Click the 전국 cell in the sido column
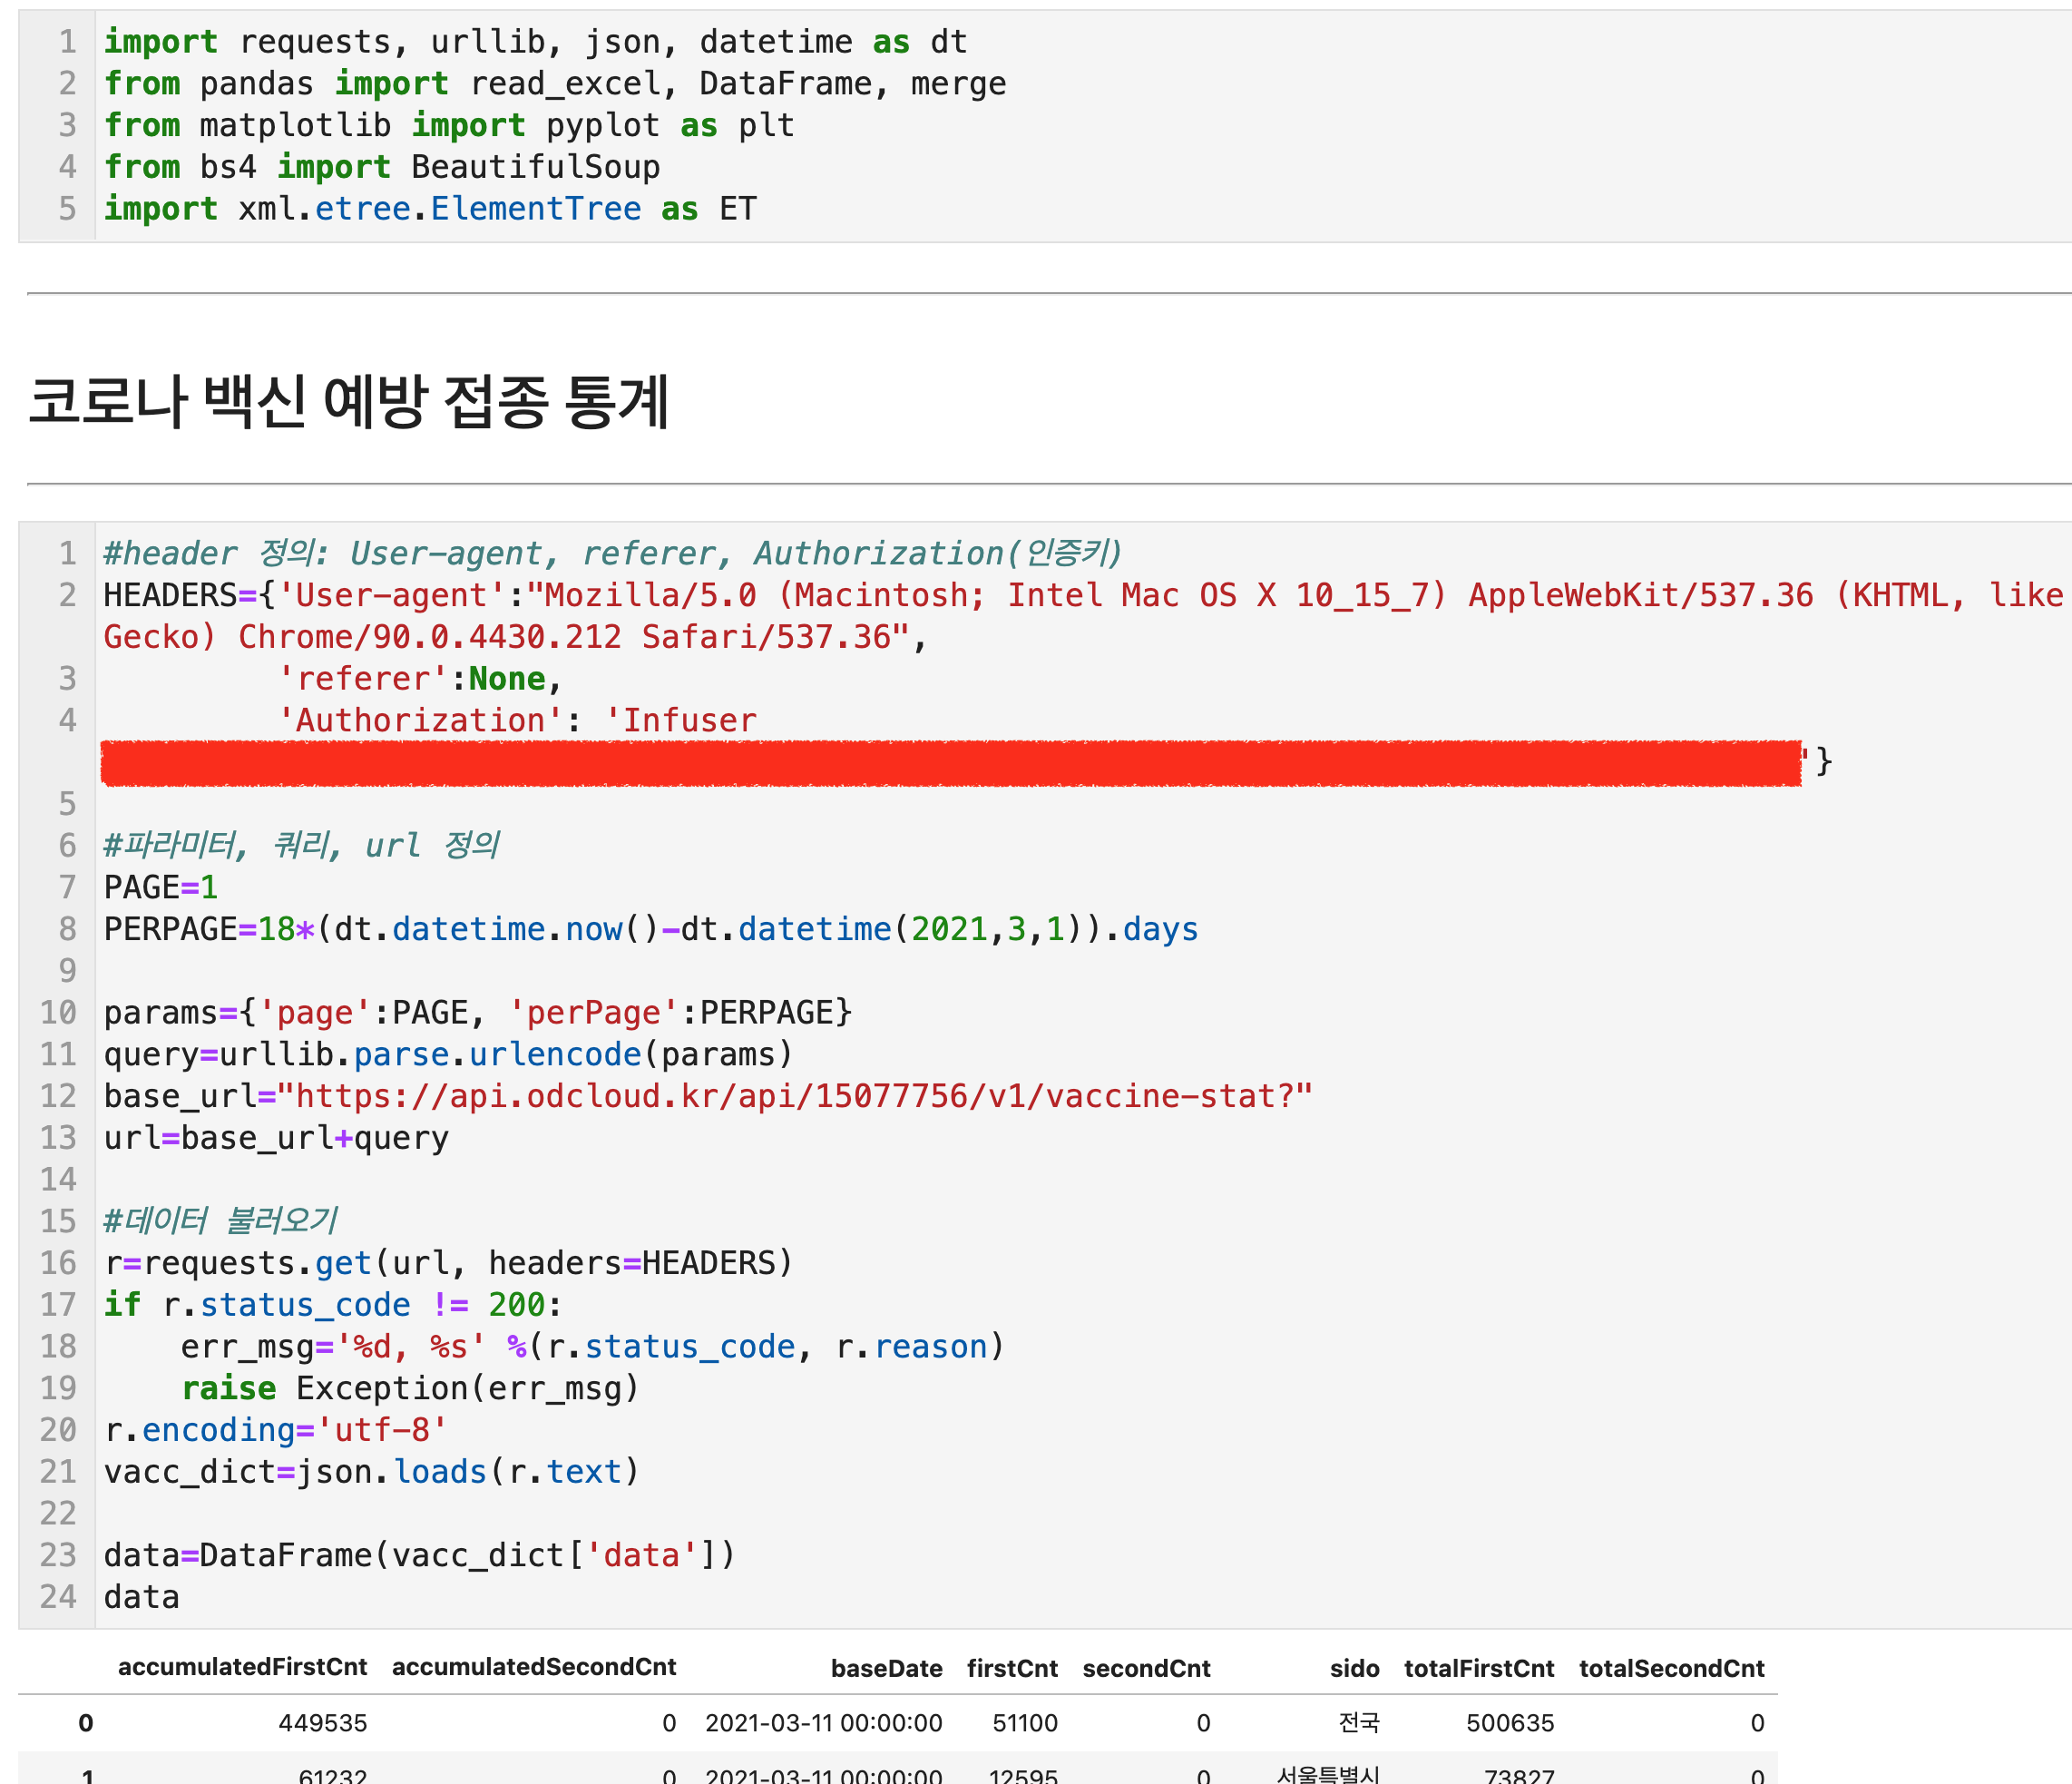 tap(1358, 1723)
